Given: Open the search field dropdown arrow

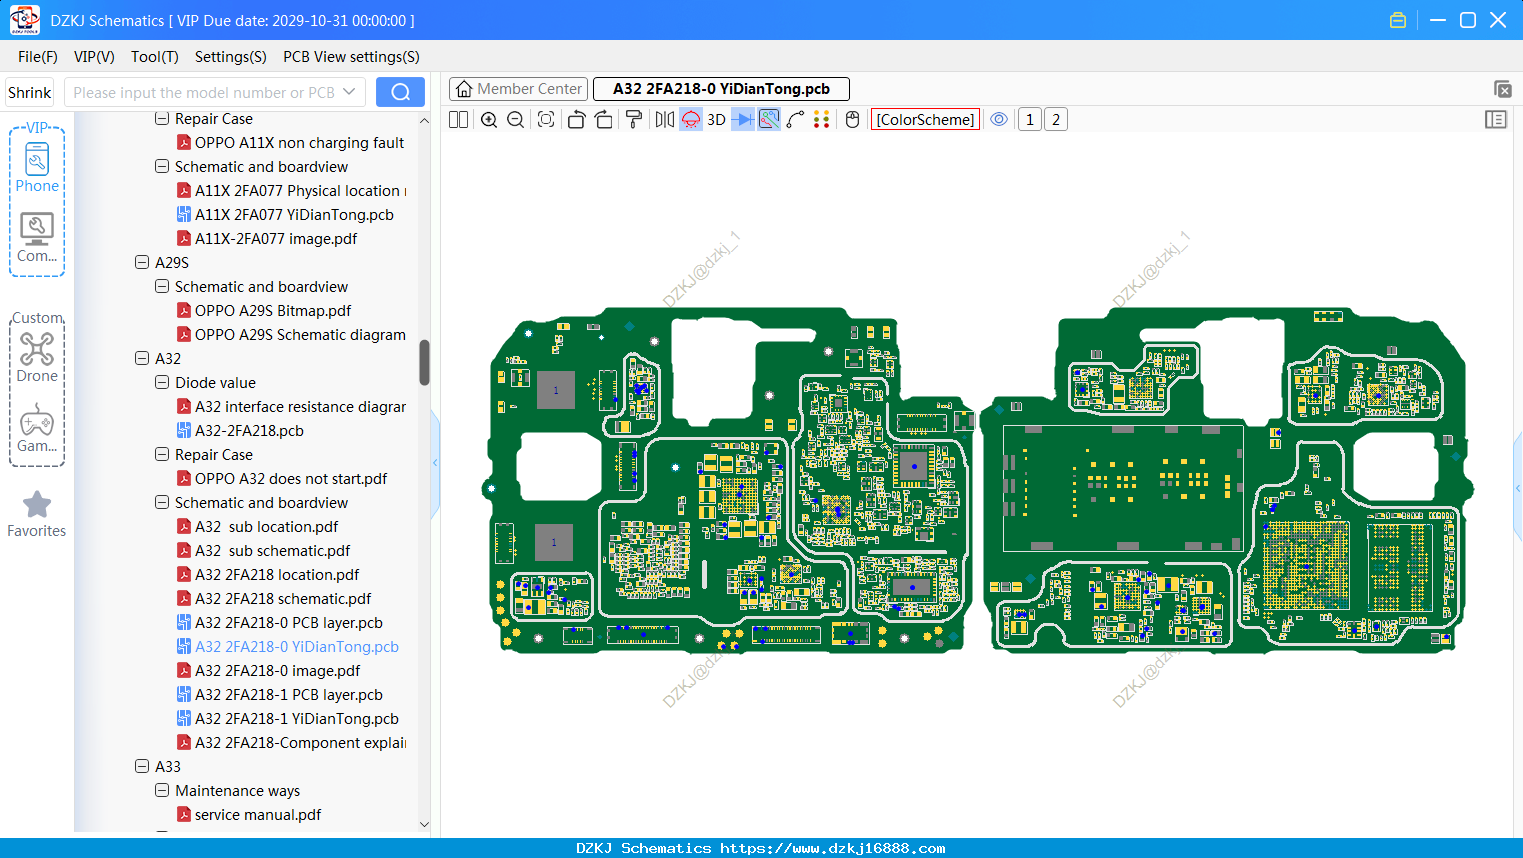Looking at the screenshot, I should pyautogui.click(x=349, y=92).
